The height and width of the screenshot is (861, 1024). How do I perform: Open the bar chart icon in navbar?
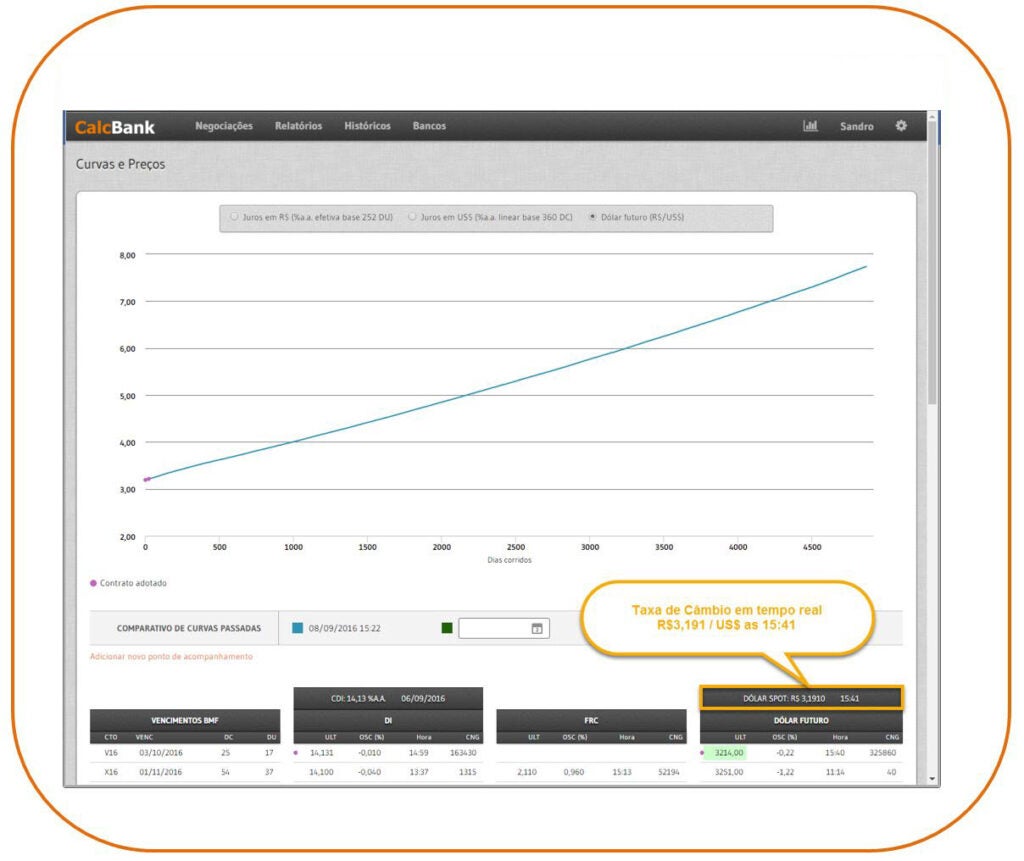[810, 126]
